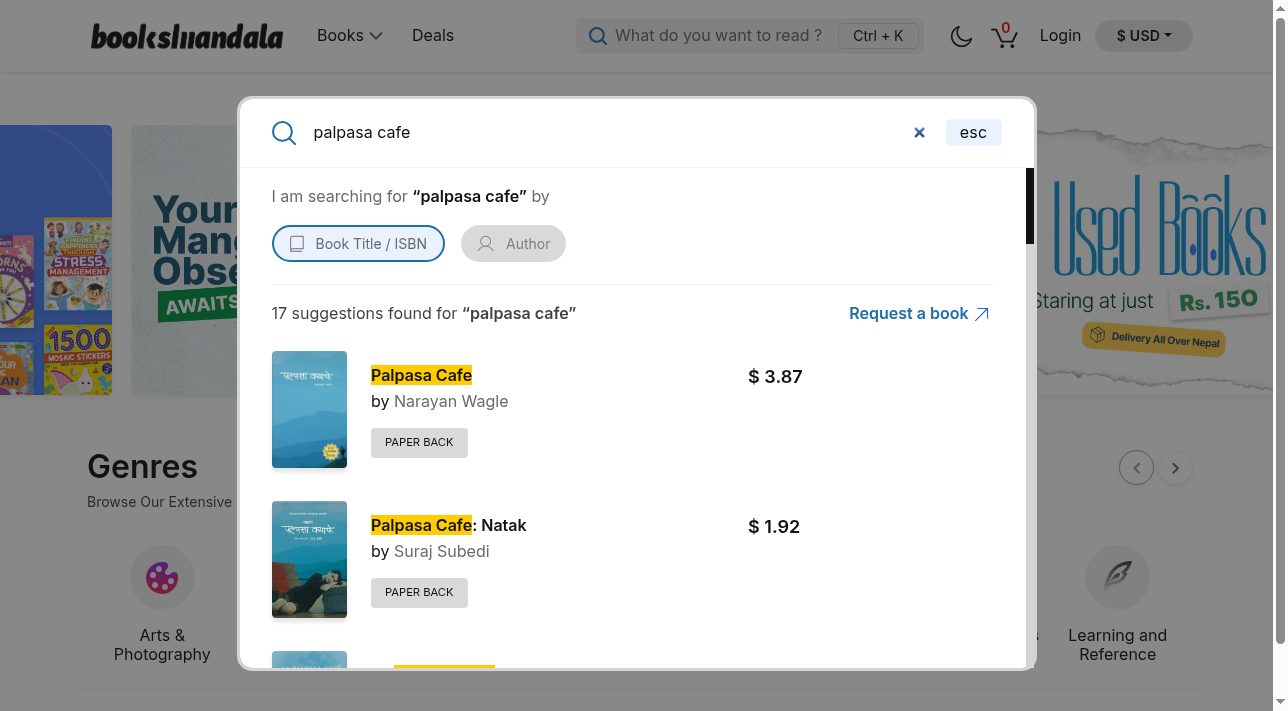
Task: Click the search modal magnifier icon
Action: click(x=284, y=133)
